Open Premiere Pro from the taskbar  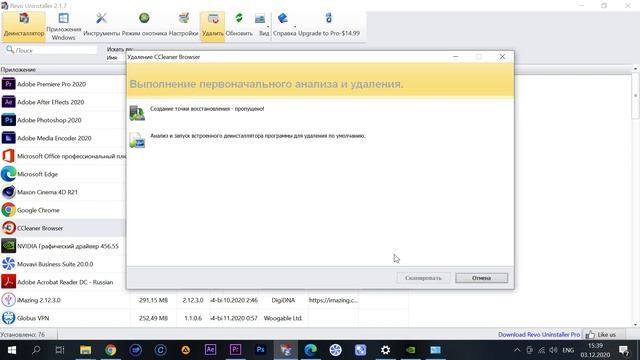click(235, 350)
